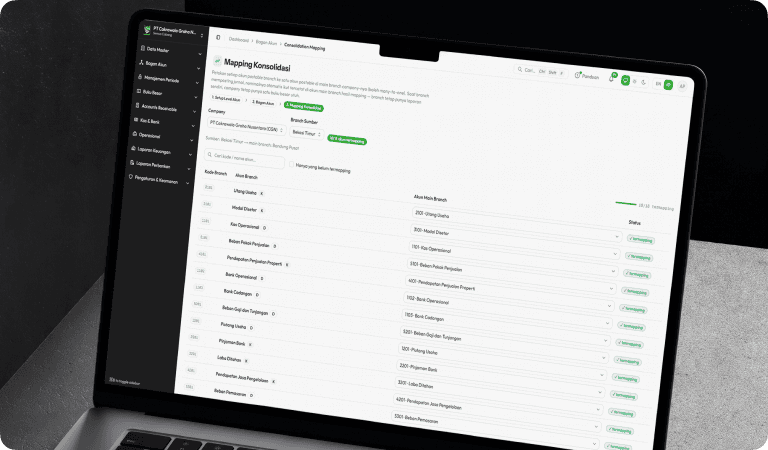Screen dimensions: 768x450
Task: Select step 3 Mapping Konsolidasi
Action: coord(304,106)
